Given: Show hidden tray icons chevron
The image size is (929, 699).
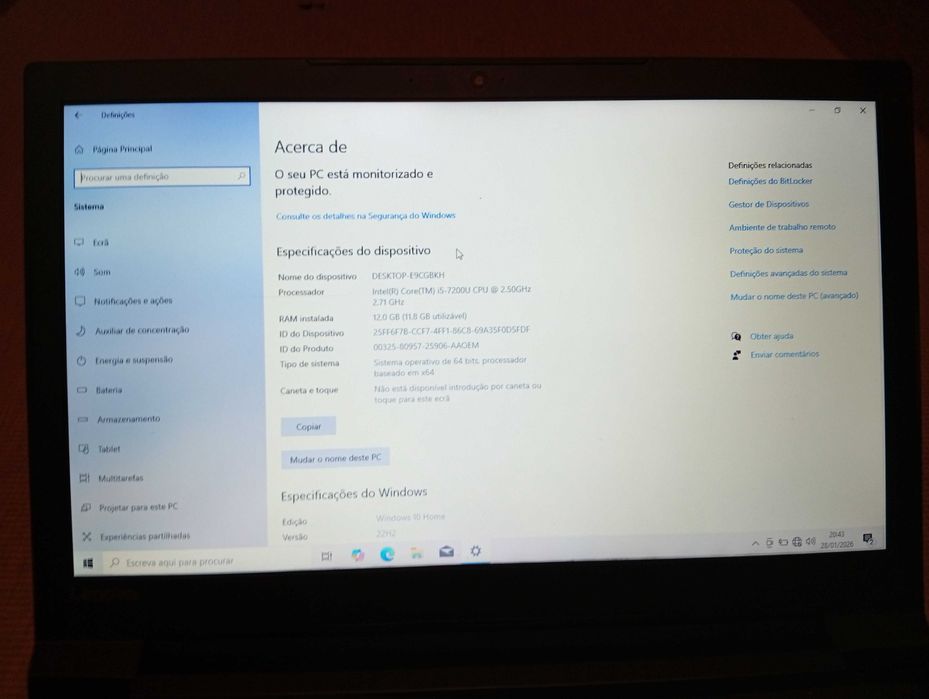Looking at the screenshot, I should tap(755, 543).
